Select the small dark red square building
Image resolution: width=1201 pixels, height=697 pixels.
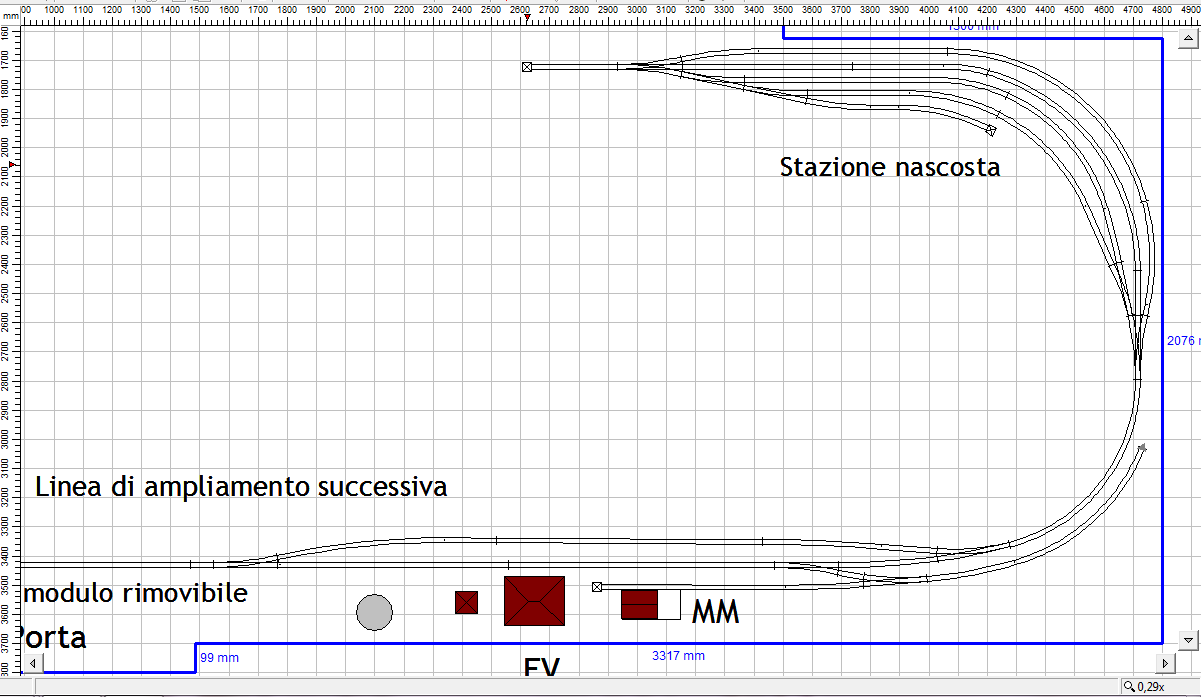(x=466, y=602)
